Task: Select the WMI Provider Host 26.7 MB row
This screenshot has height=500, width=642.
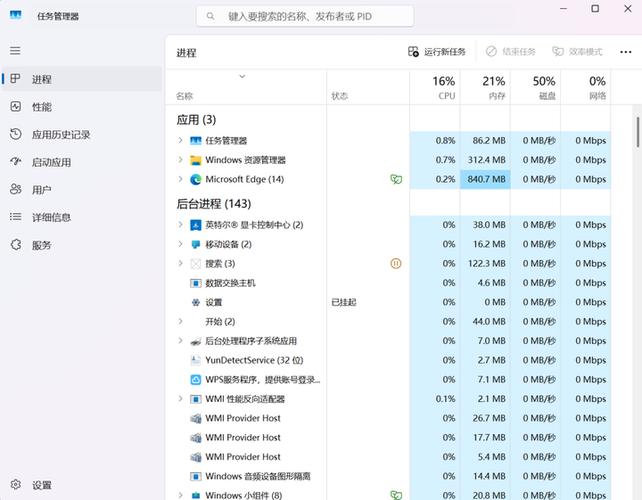Action: pyautogui.click(x=388, y=418)
